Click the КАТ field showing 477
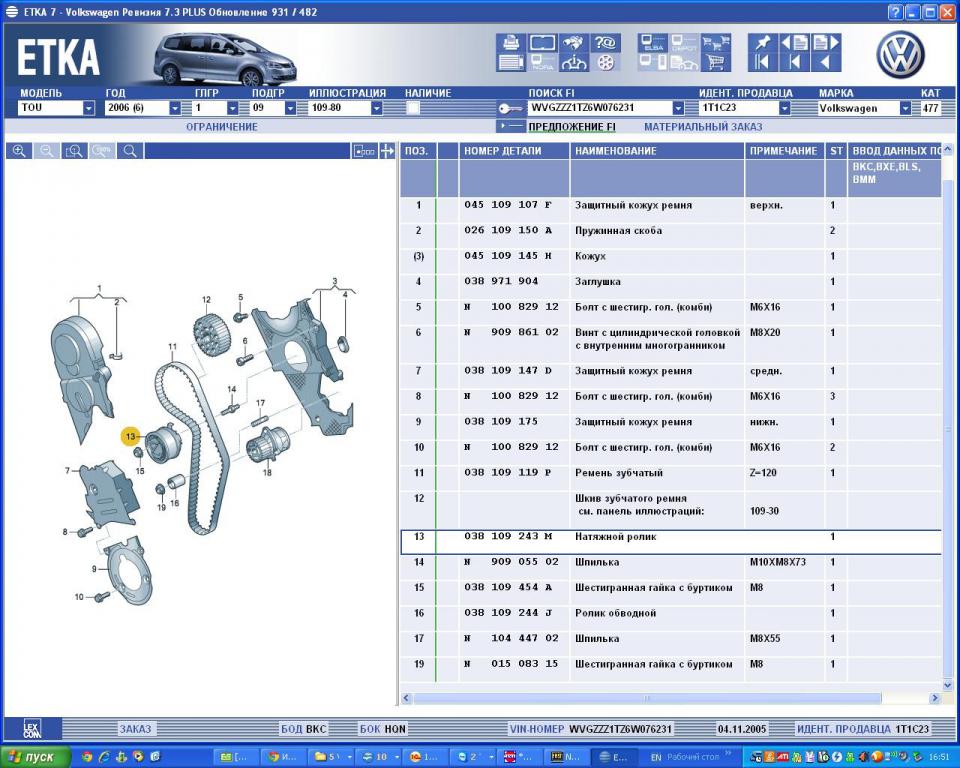This screenshot has width=960, height=768. coord(931,108)
